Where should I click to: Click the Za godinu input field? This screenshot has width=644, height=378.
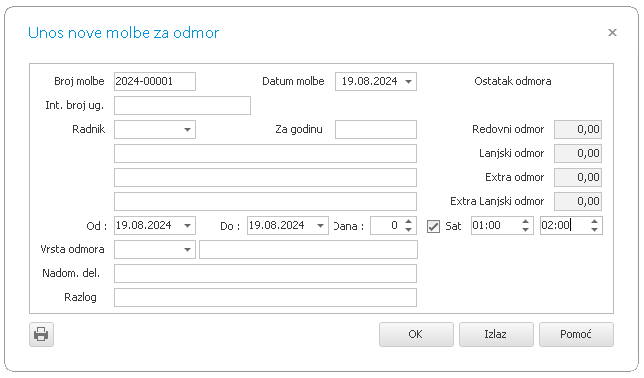tap(376, 129)
